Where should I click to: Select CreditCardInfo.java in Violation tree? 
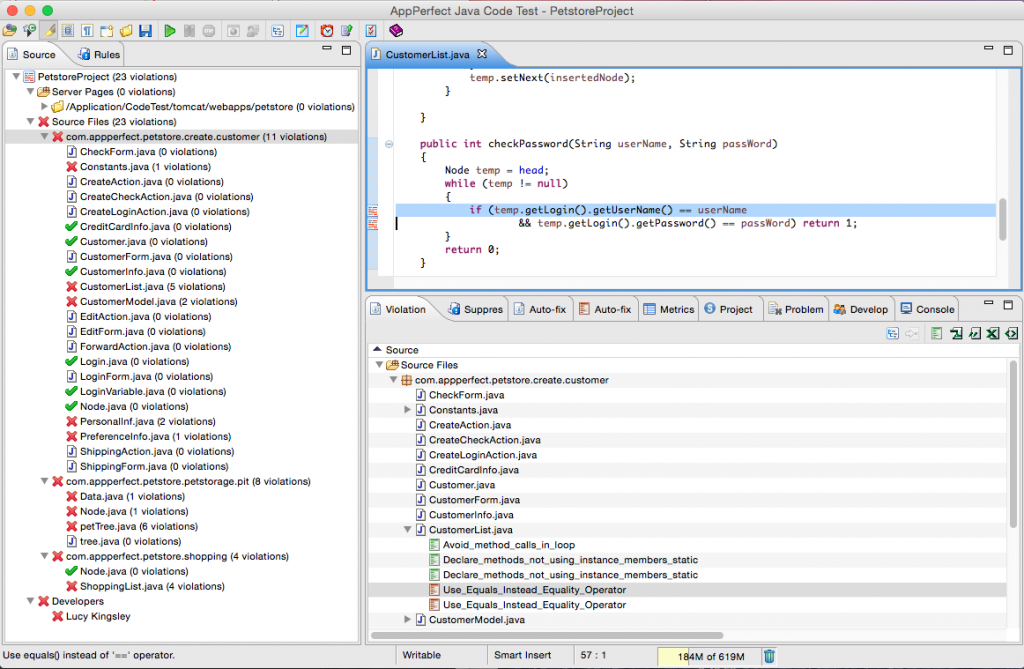click(473, 470)
